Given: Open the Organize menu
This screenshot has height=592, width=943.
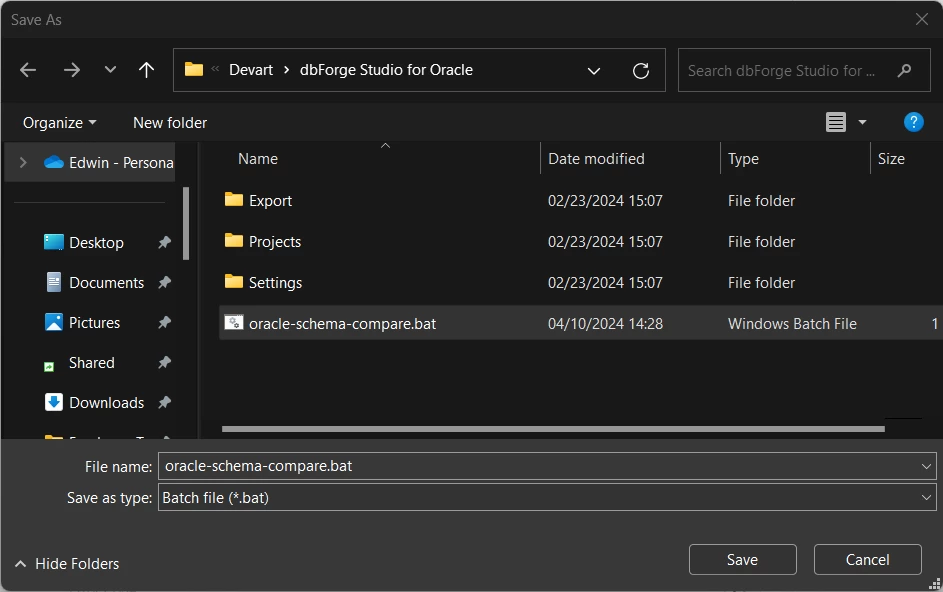Looking at the screenshot, I should coord(59,123).
